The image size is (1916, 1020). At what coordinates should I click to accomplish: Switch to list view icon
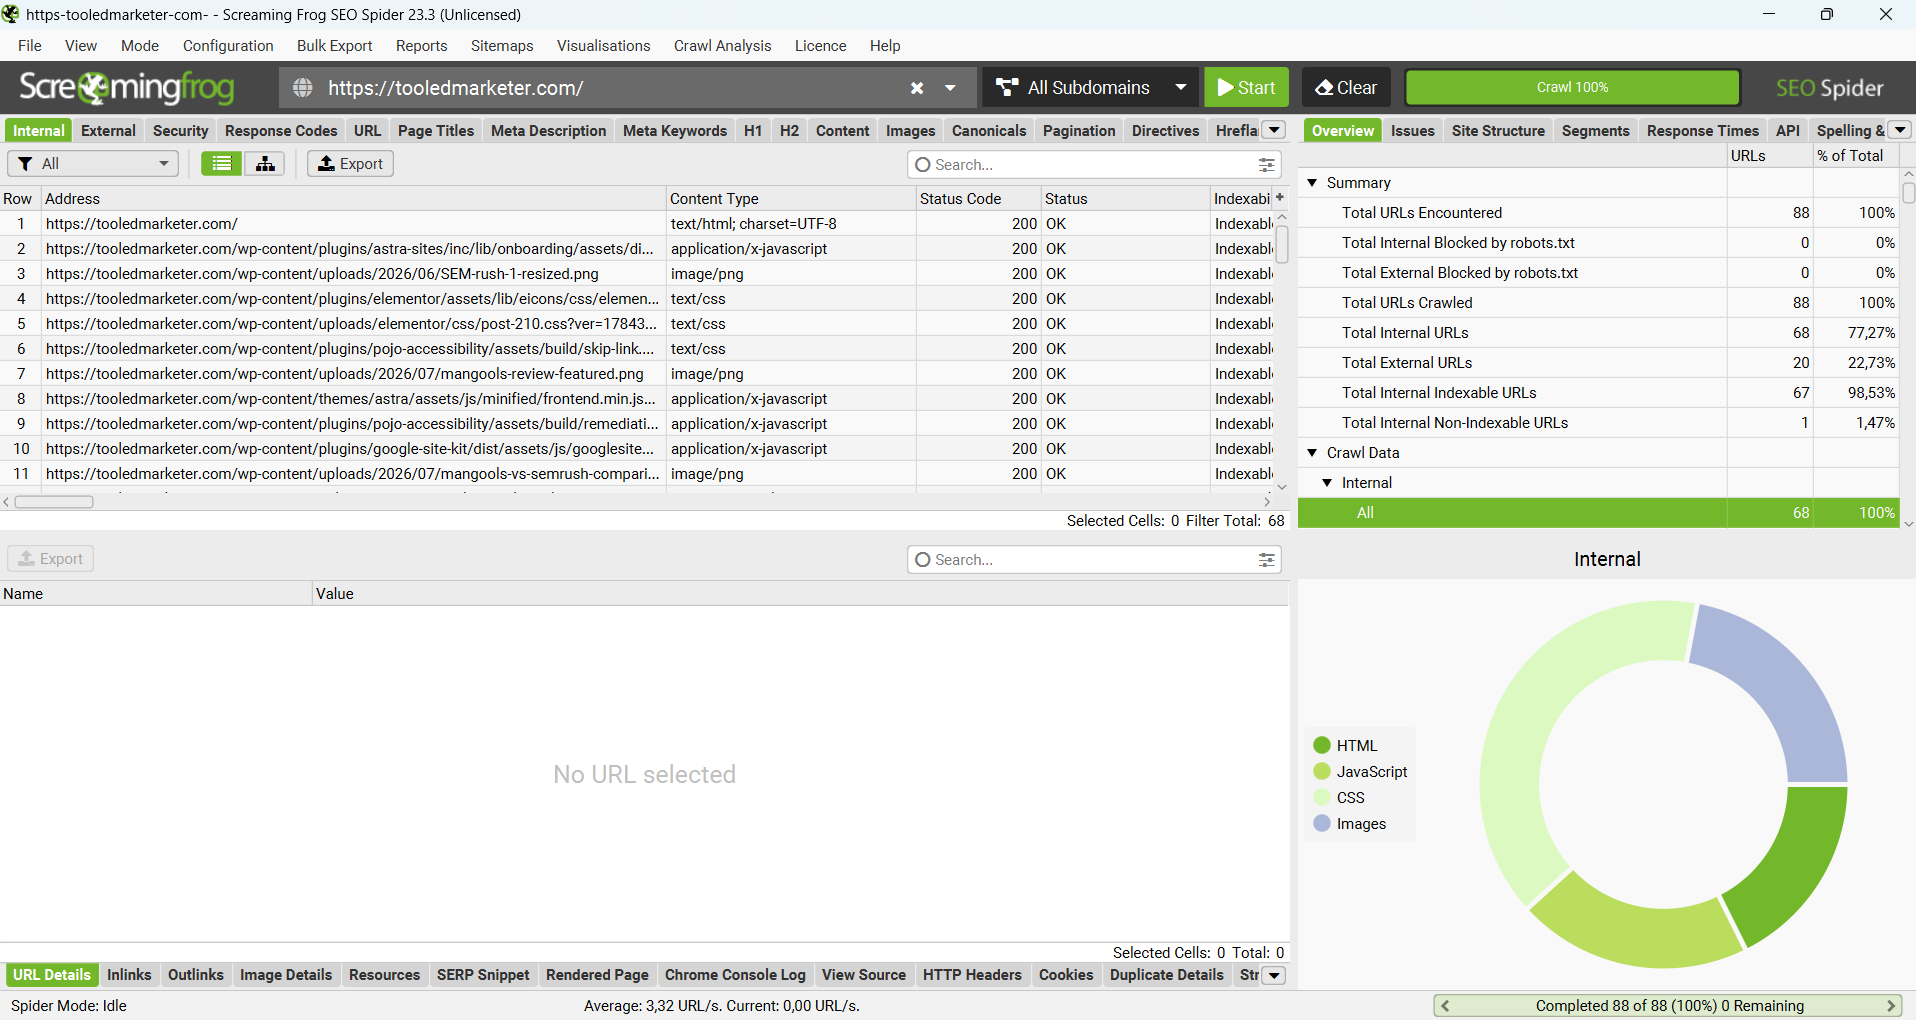(x=221, y=164)
